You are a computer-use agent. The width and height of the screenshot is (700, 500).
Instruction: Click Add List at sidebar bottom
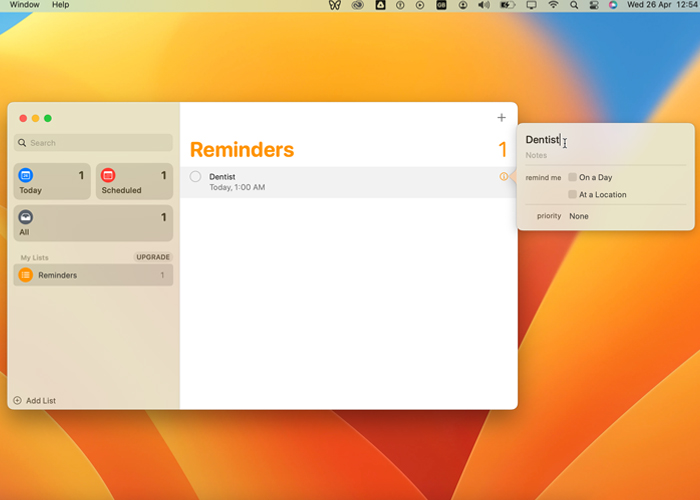[x=35, y=400]
